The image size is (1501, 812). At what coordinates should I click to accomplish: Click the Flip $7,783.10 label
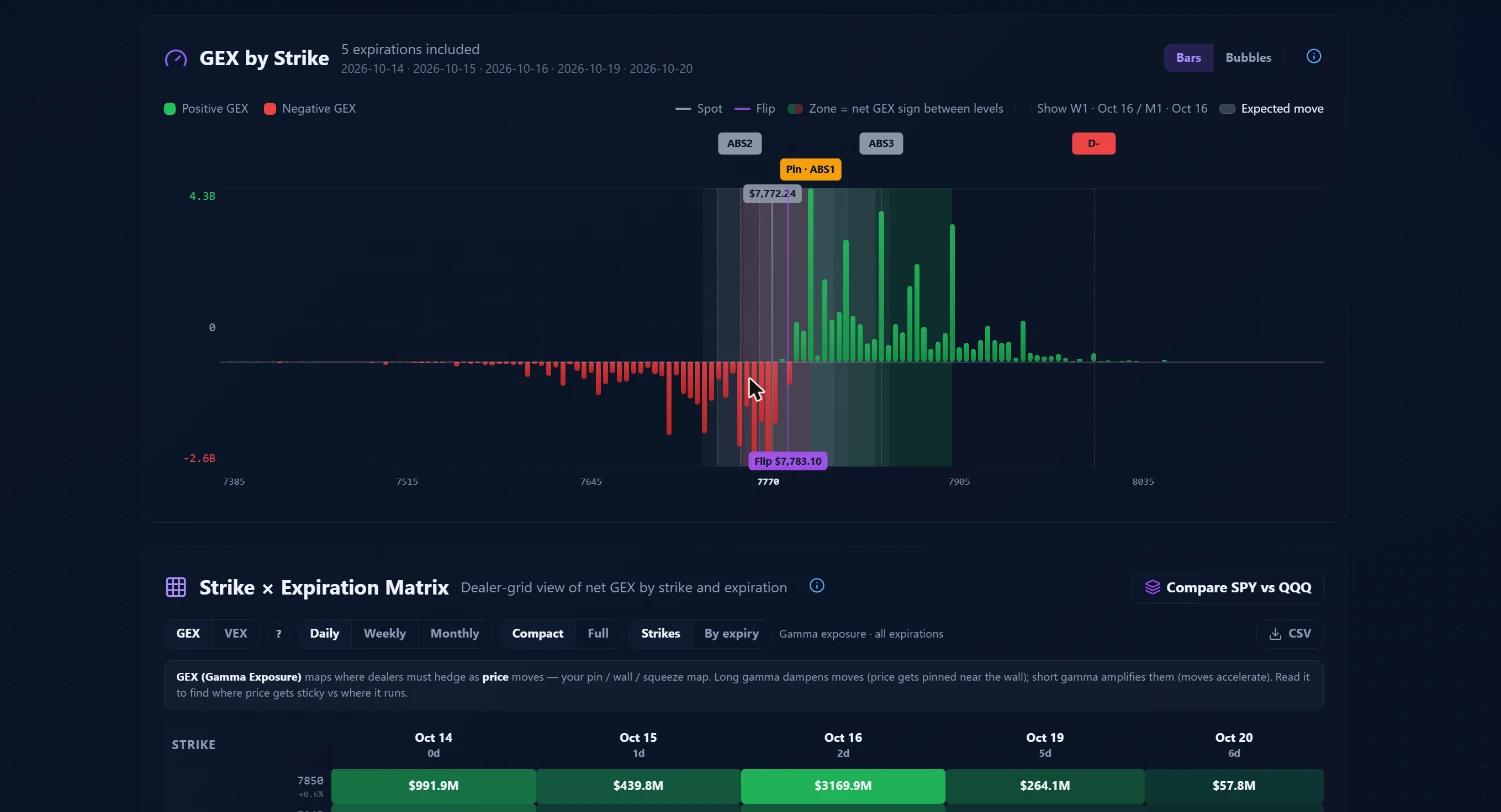point(788,462)
